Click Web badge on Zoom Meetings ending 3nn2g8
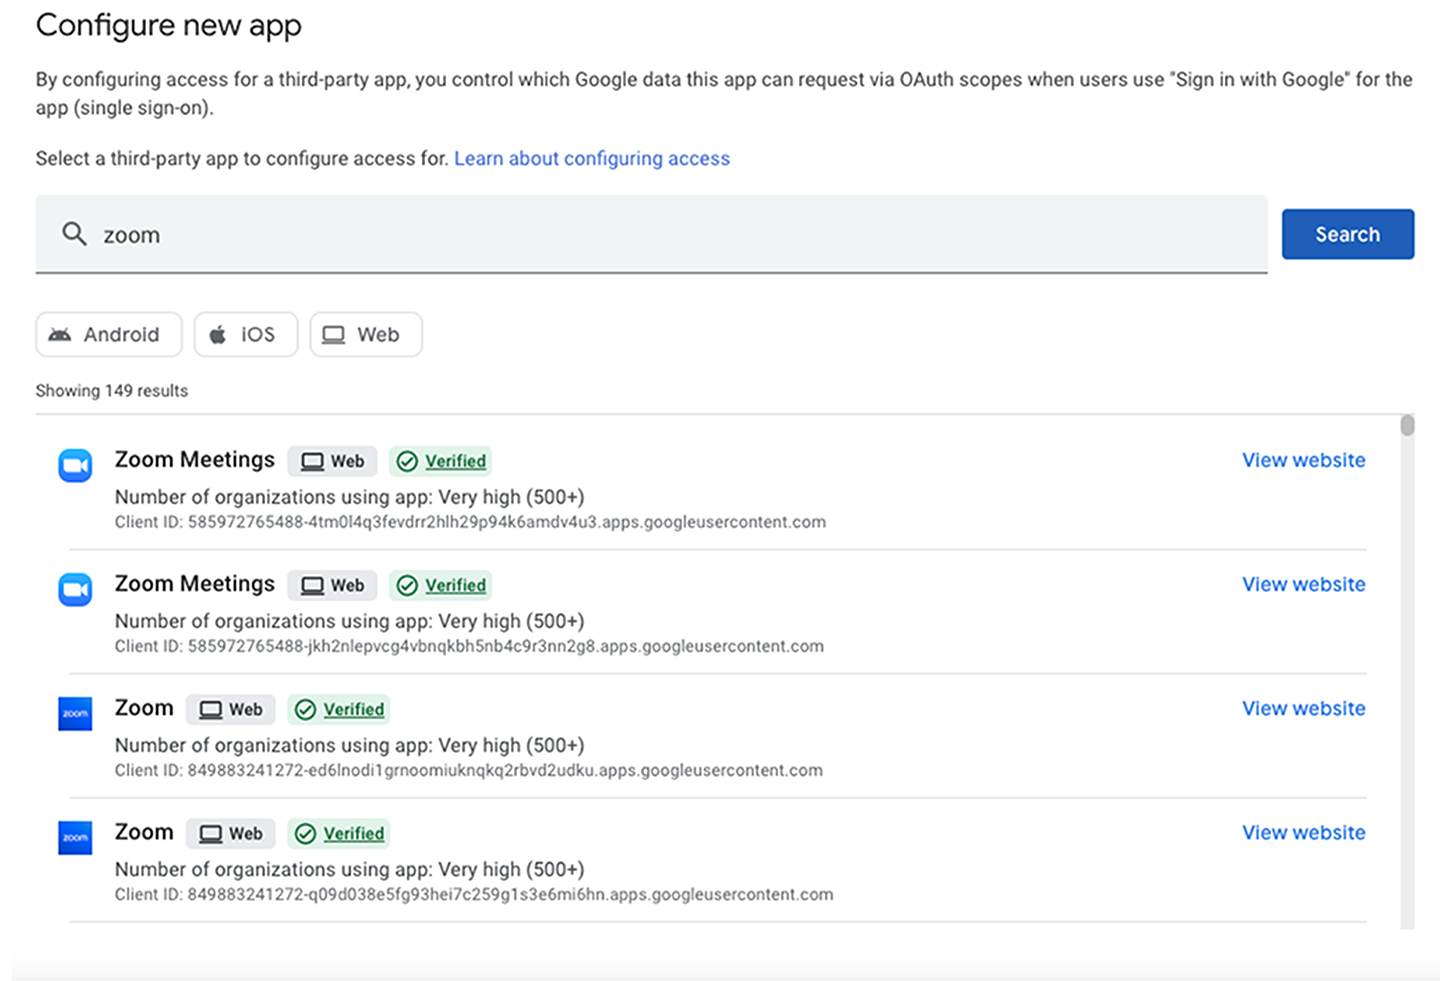Viewport: 1440px width, 981px height. [332, 585]
